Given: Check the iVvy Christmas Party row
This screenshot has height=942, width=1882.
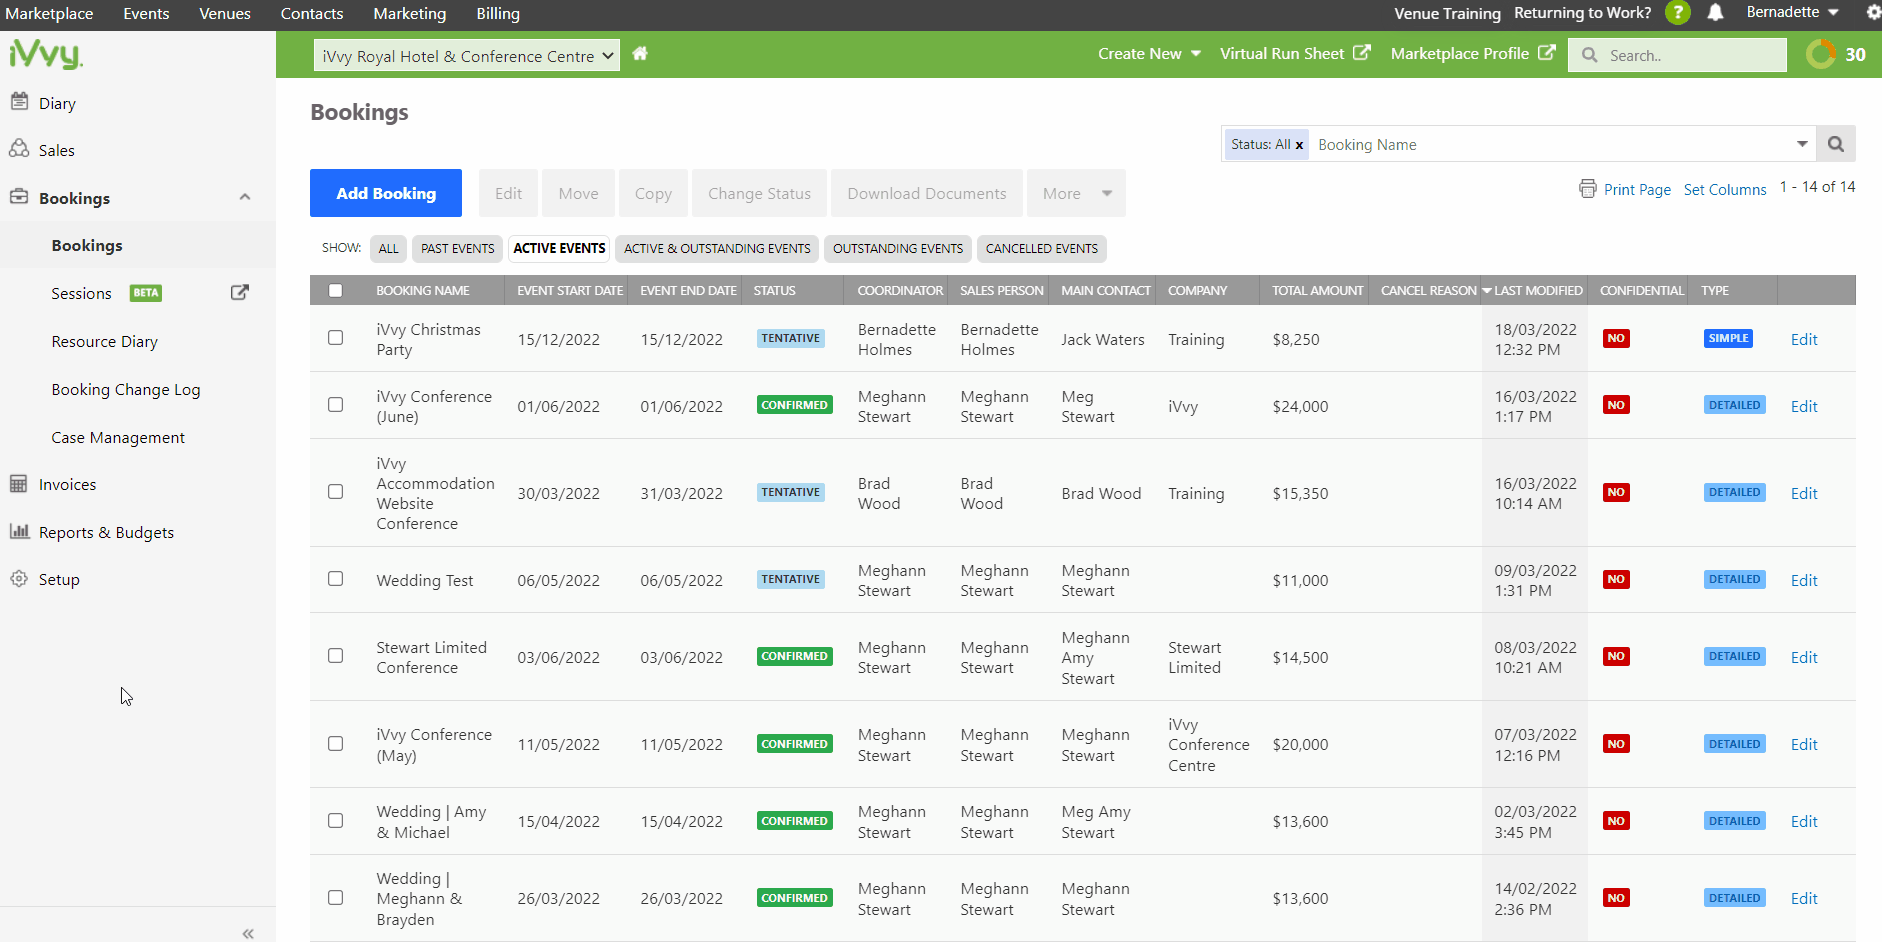Looking at the screenshot, I should point(336,338).
